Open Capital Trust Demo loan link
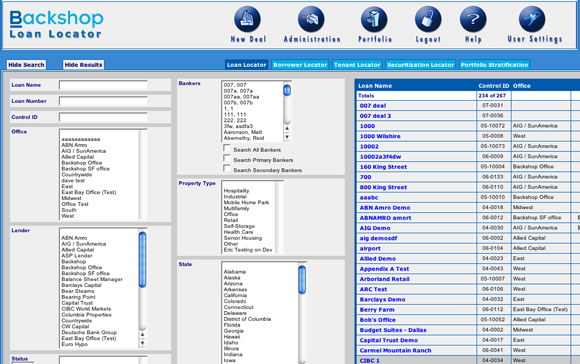Image resolution: width=580 pixels, height=364 pixels. point(389,340)
